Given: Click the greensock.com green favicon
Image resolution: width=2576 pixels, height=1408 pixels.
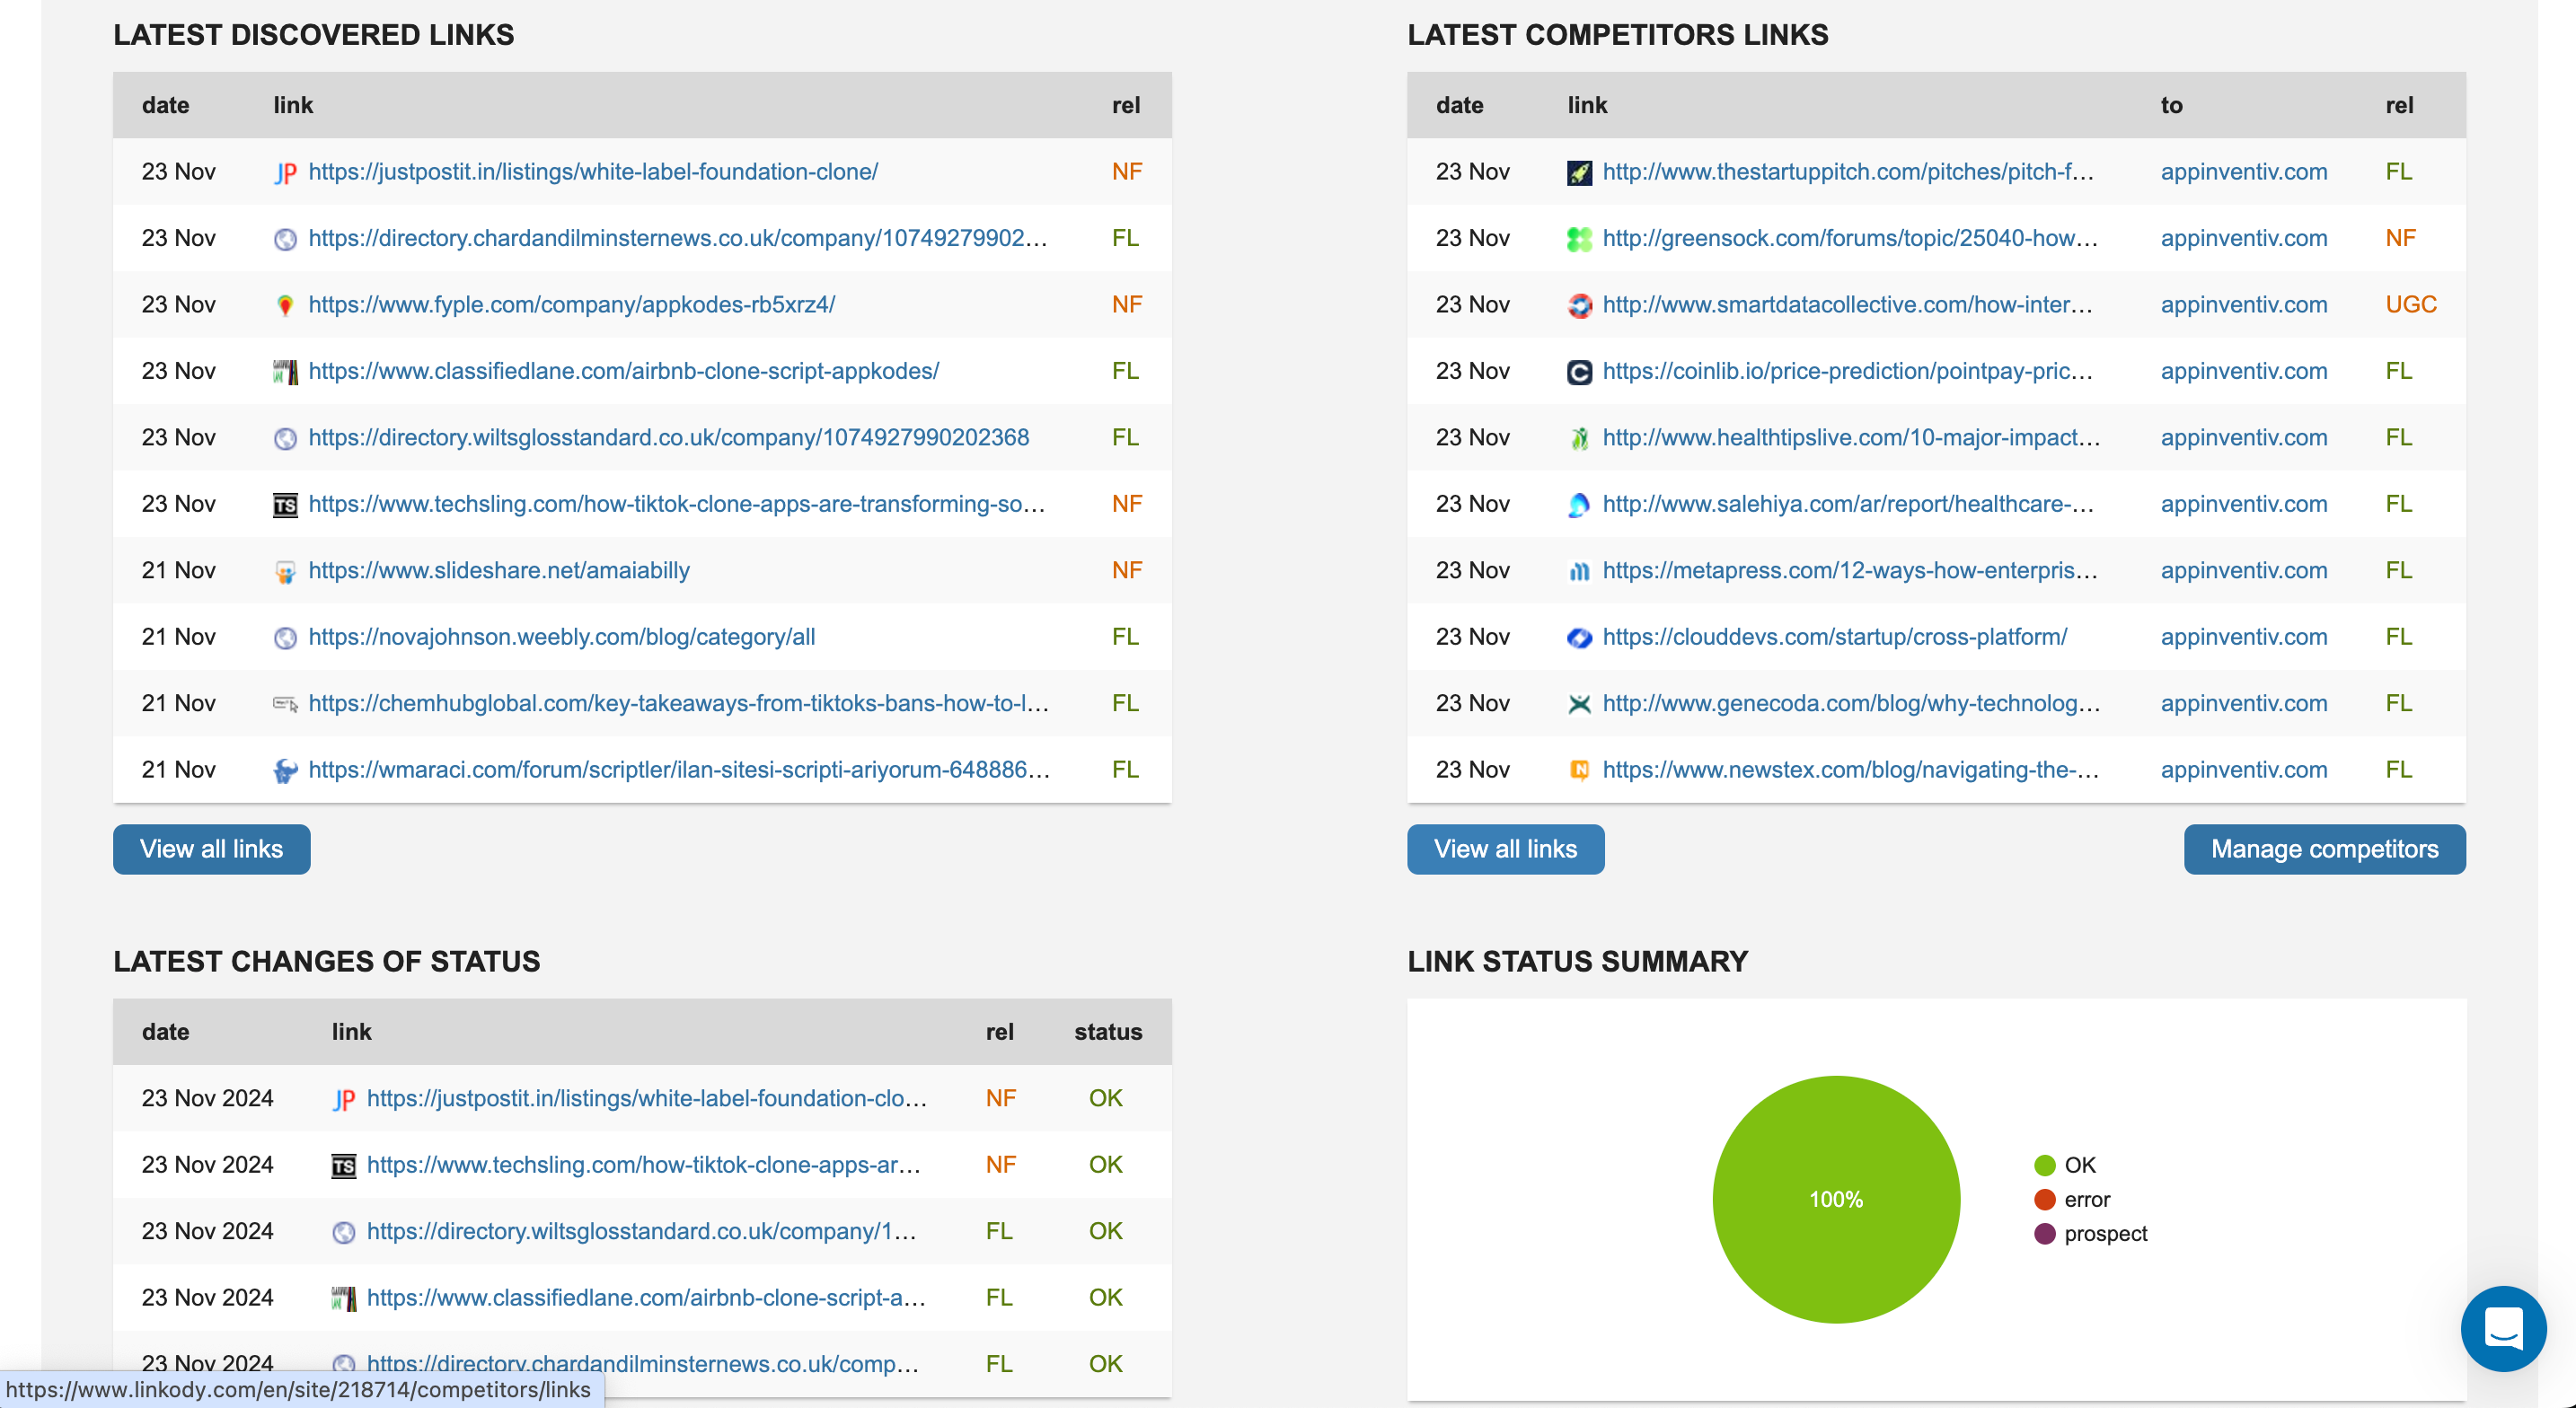Looking at the screenshot, I should click(1579, 239).
